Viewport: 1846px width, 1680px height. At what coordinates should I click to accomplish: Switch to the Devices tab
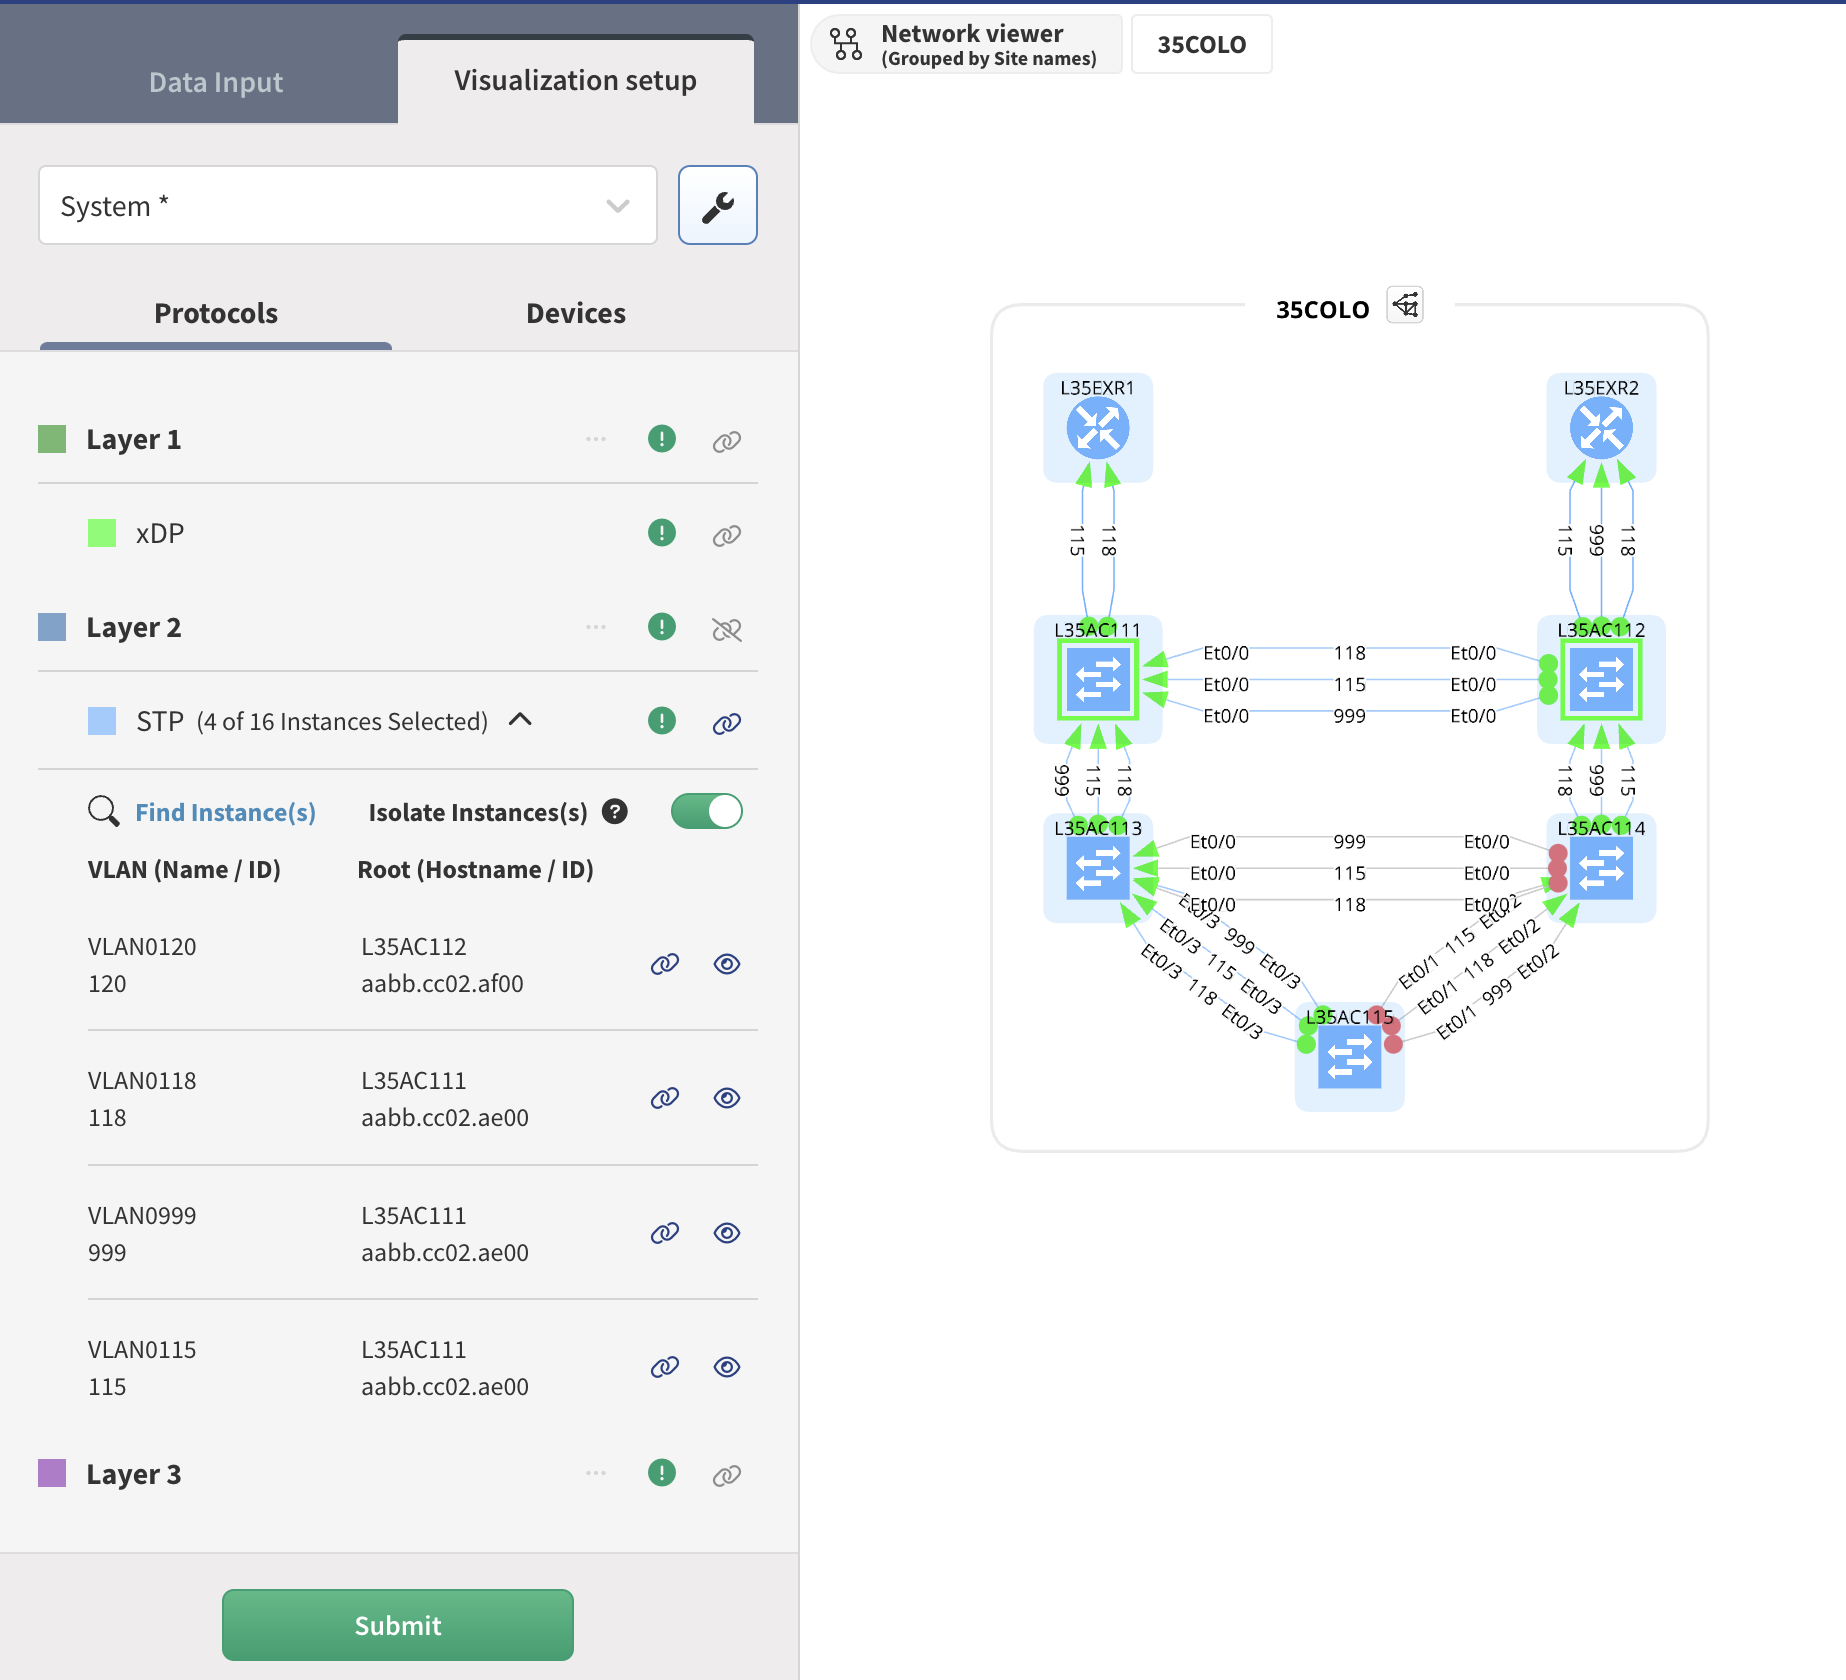pos(575,314)
